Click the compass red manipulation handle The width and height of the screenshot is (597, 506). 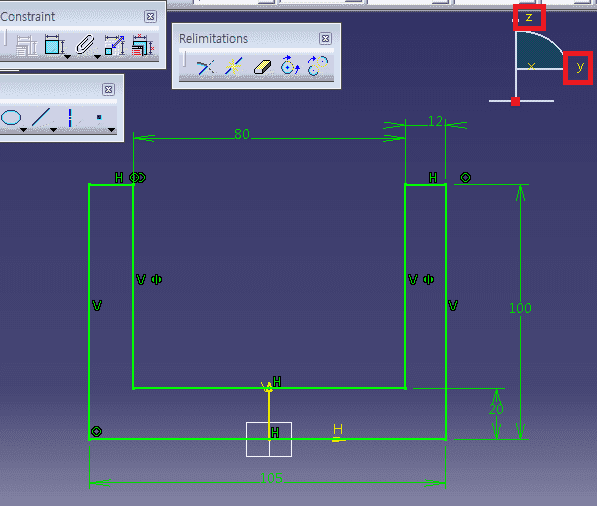click(x=516, y=101)
